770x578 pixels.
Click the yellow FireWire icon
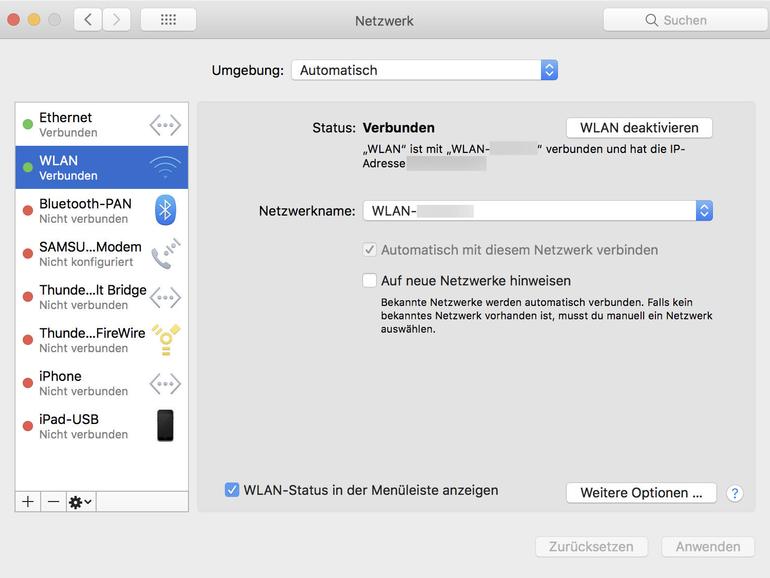click(x=166, y=339)
